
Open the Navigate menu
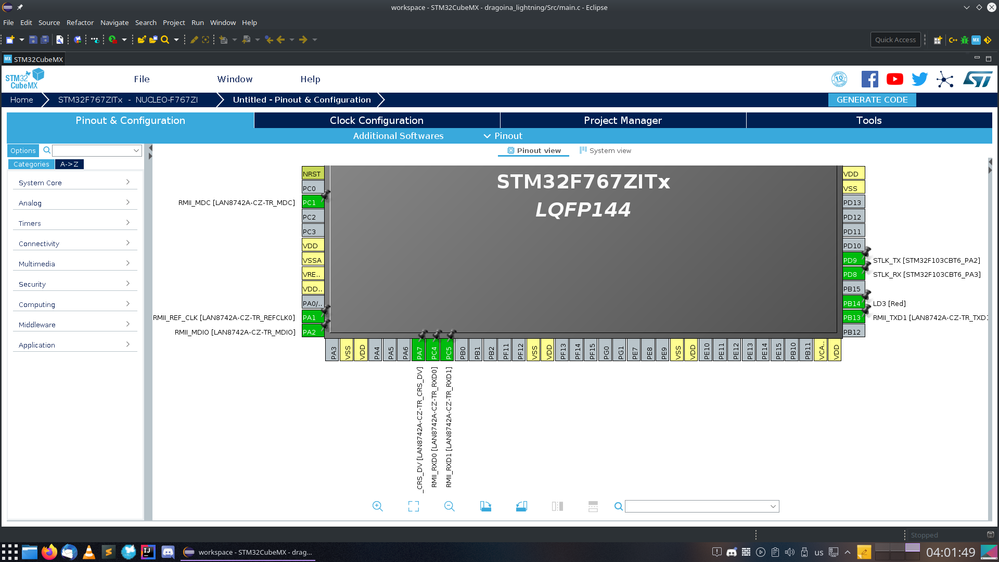pyautogui.click(x=114, y=22)
